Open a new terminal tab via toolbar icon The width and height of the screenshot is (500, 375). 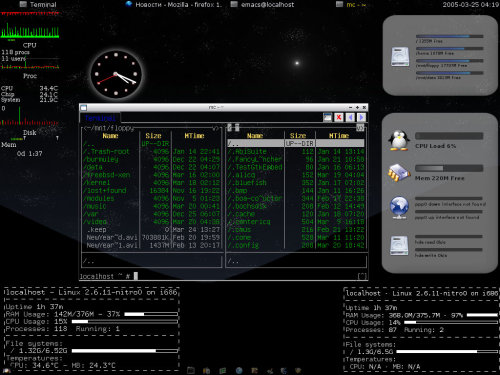[x=328, y=117]
